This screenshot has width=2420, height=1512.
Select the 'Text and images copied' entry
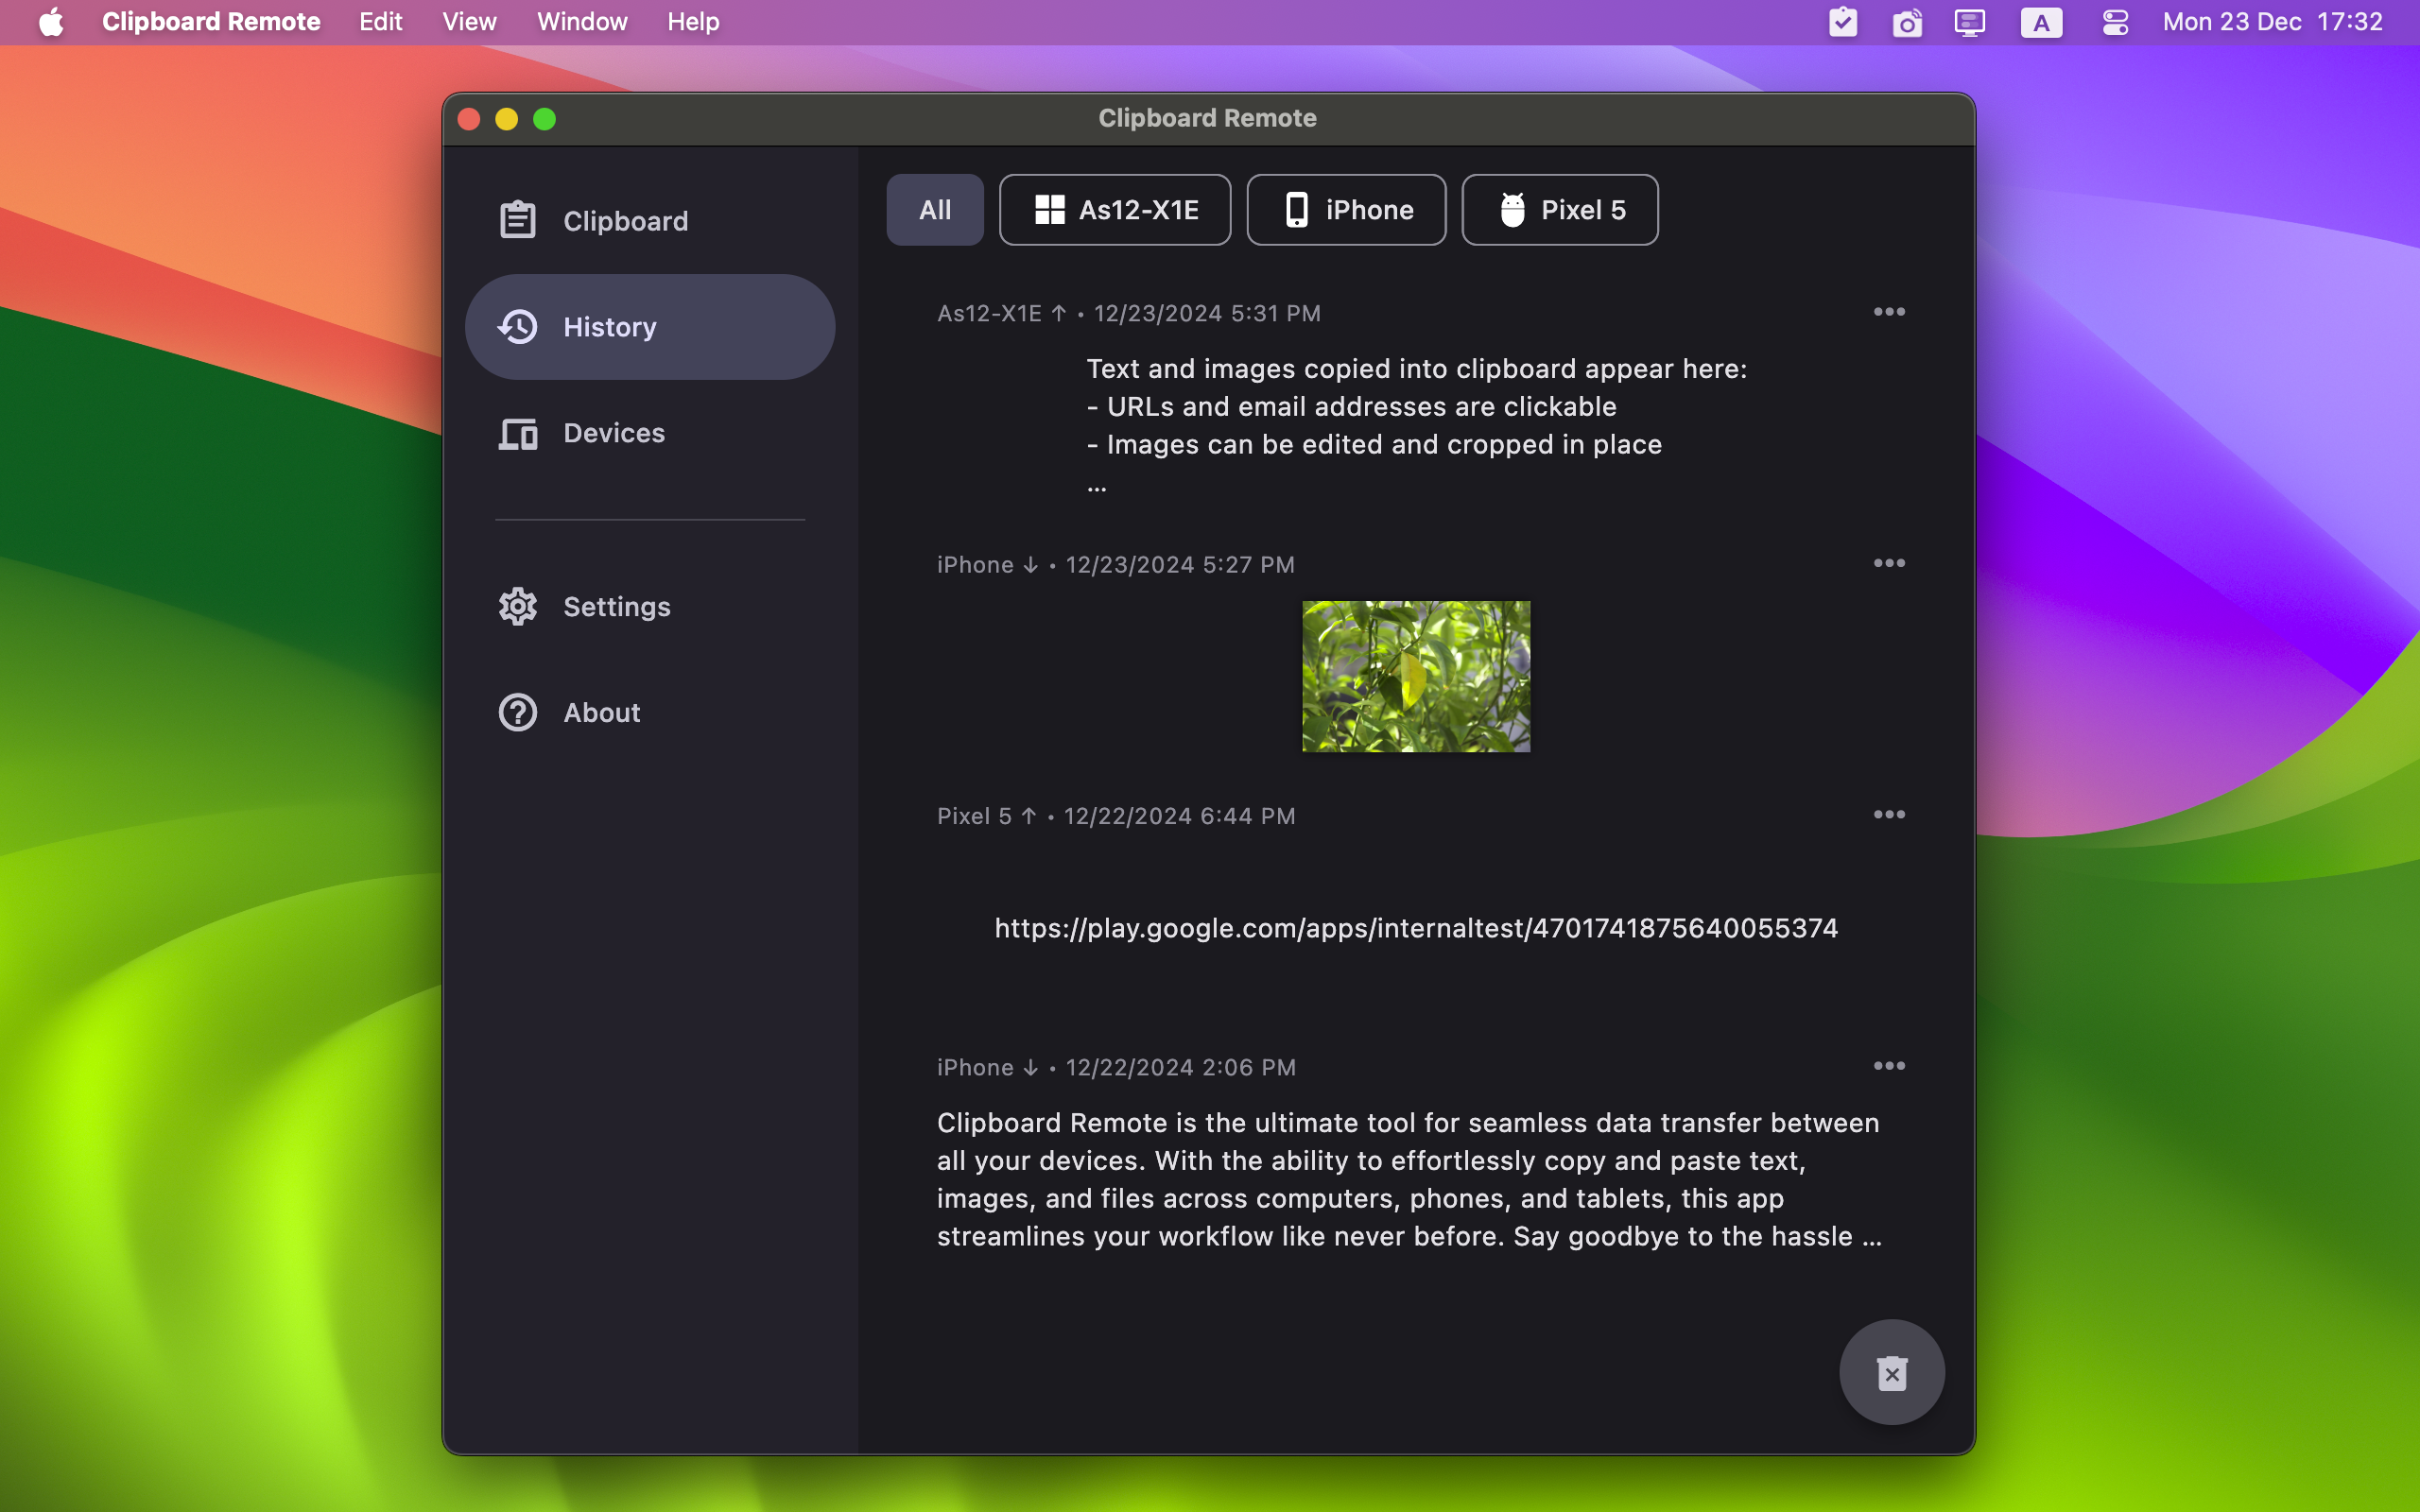1416,425
